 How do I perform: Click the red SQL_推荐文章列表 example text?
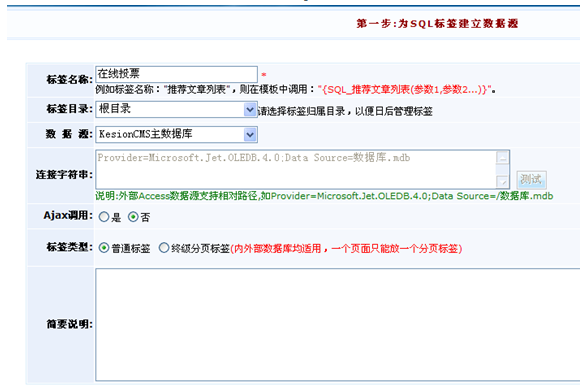[x=404, y=90]
